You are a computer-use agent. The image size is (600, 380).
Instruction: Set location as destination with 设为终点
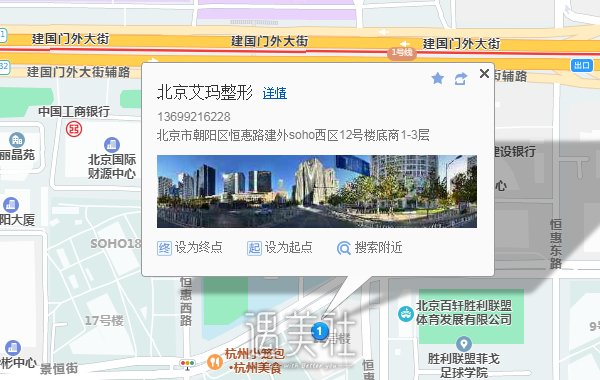190,248
